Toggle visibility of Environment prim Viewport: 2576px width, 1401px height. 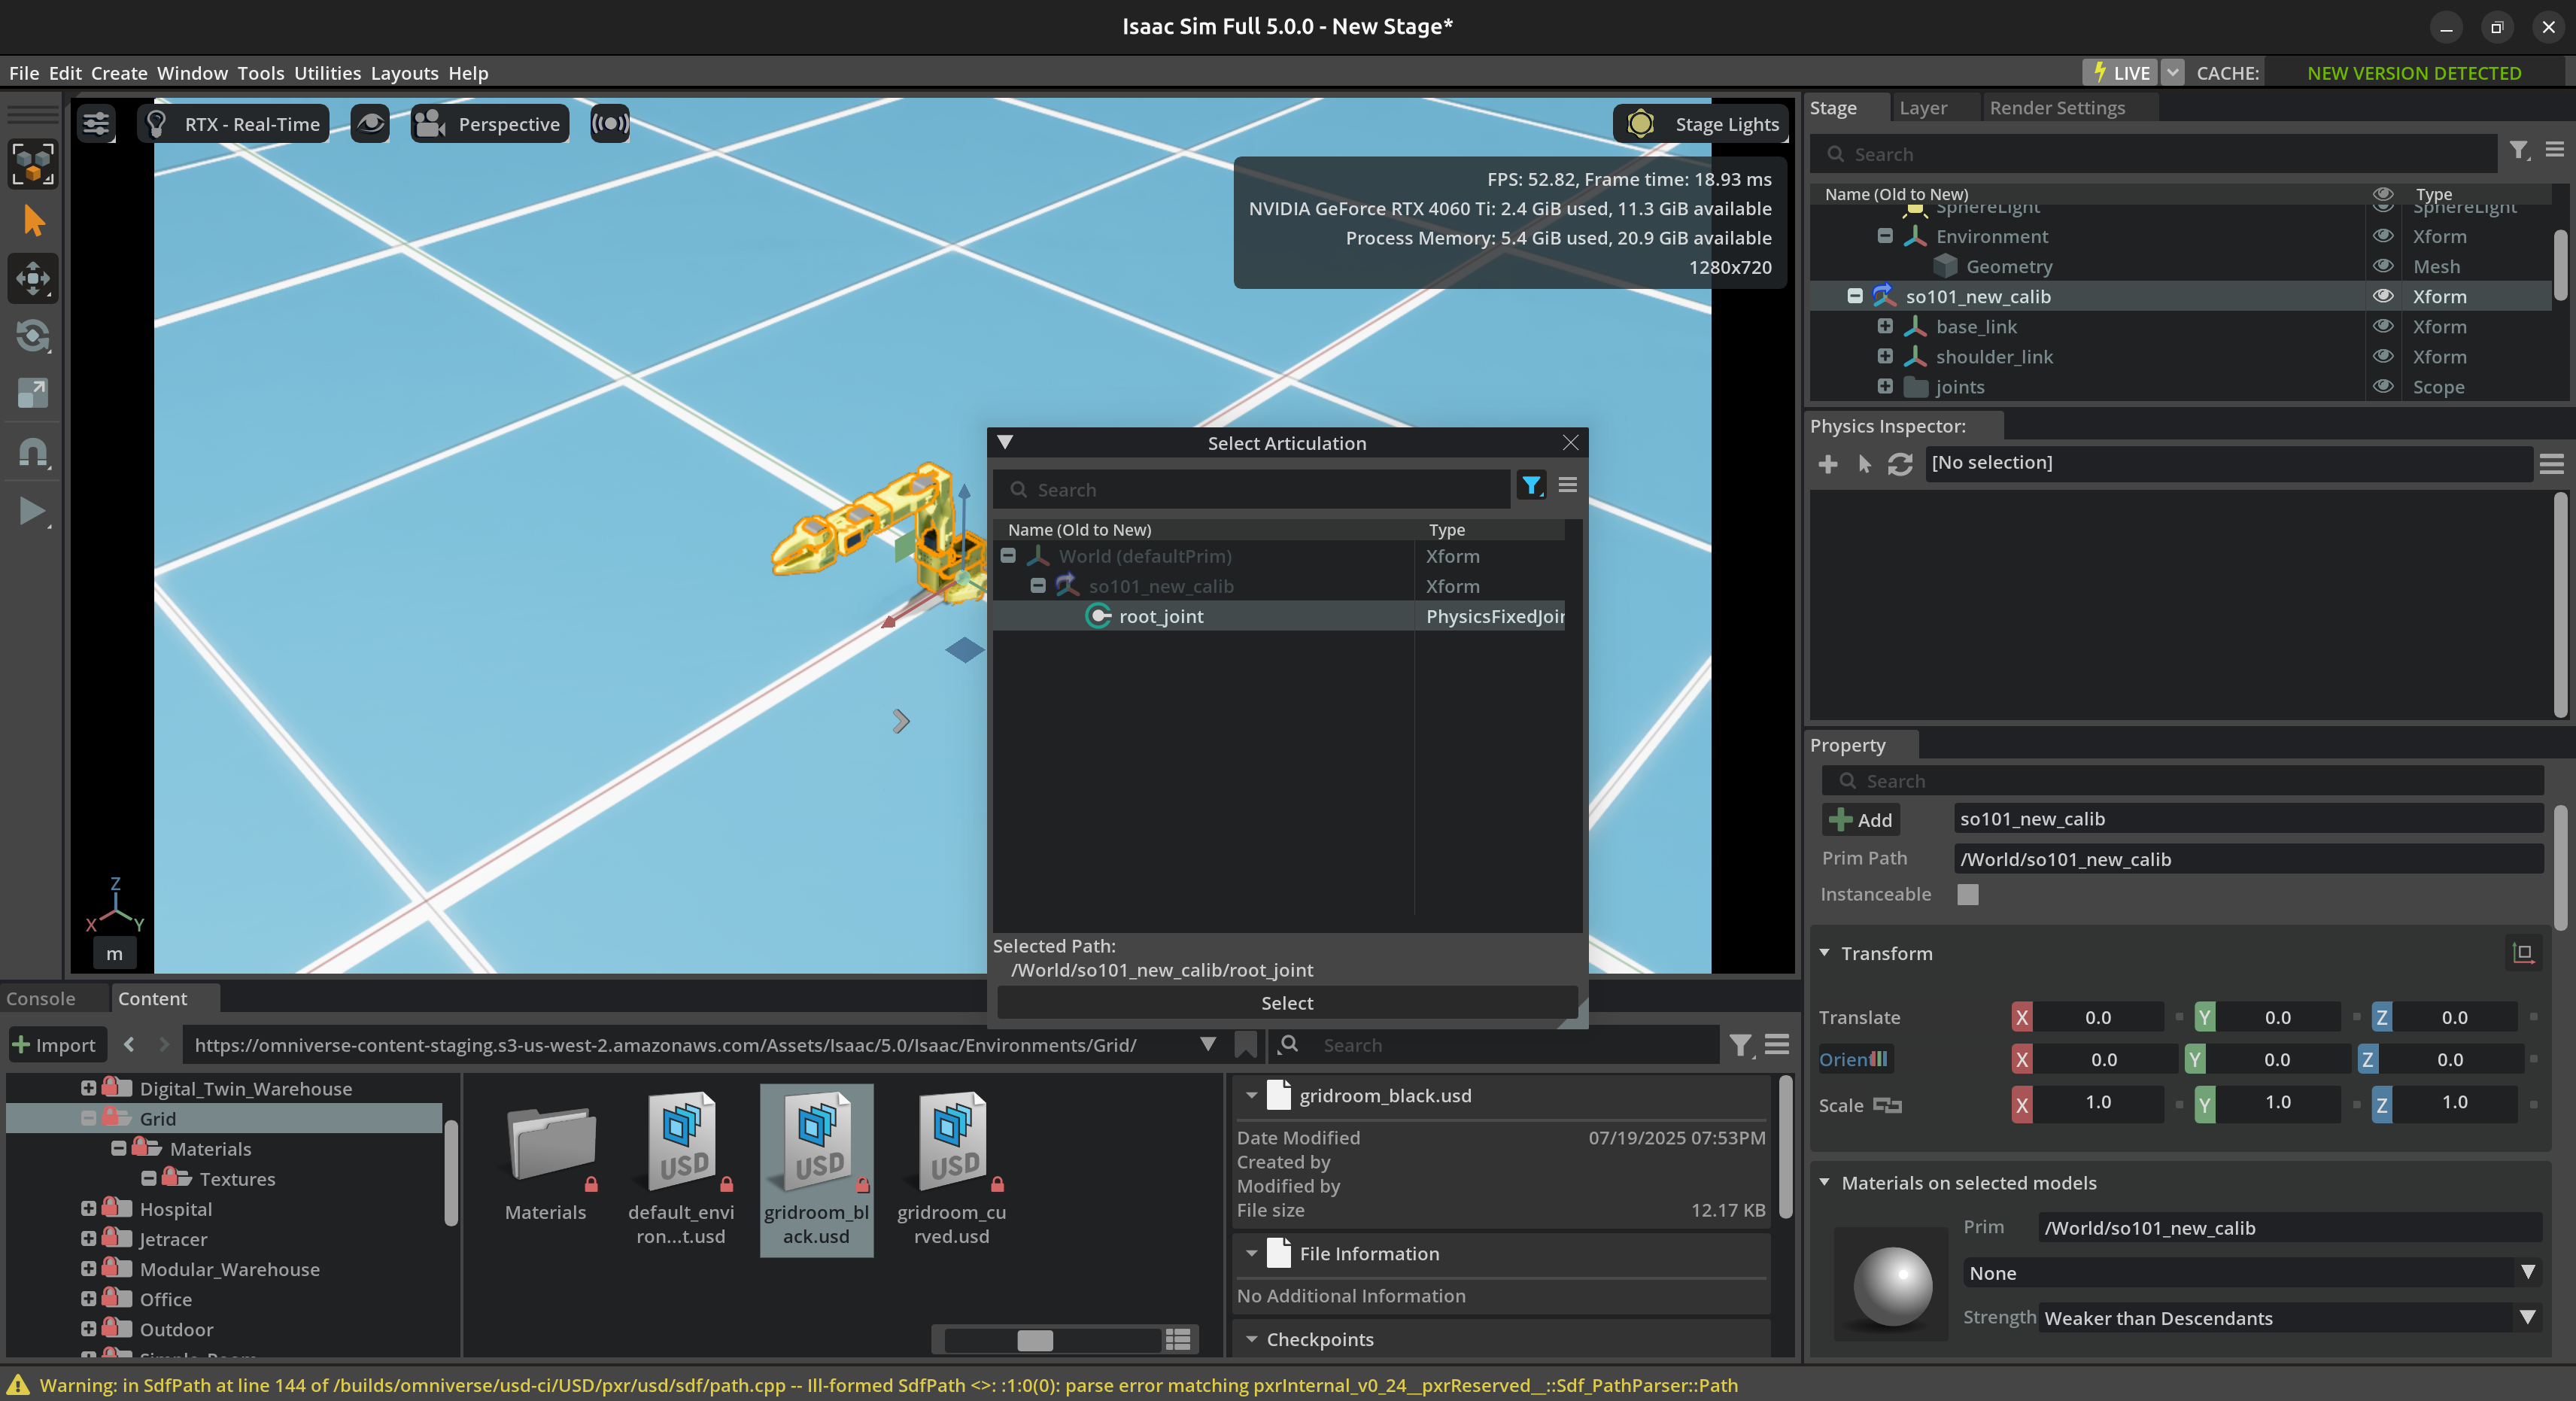(x=2383, y=236)
